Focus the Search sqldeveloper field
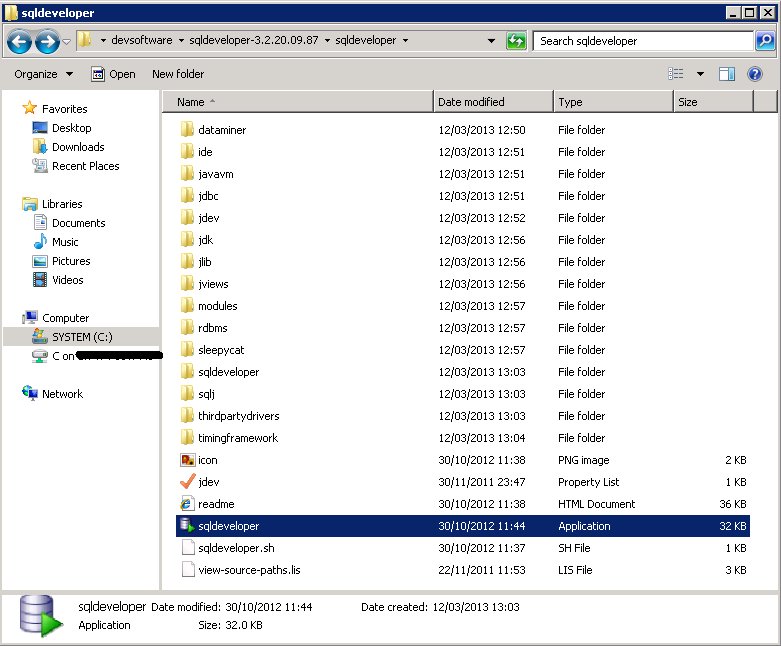Screen dimensions: 781x646 point(643,41)
